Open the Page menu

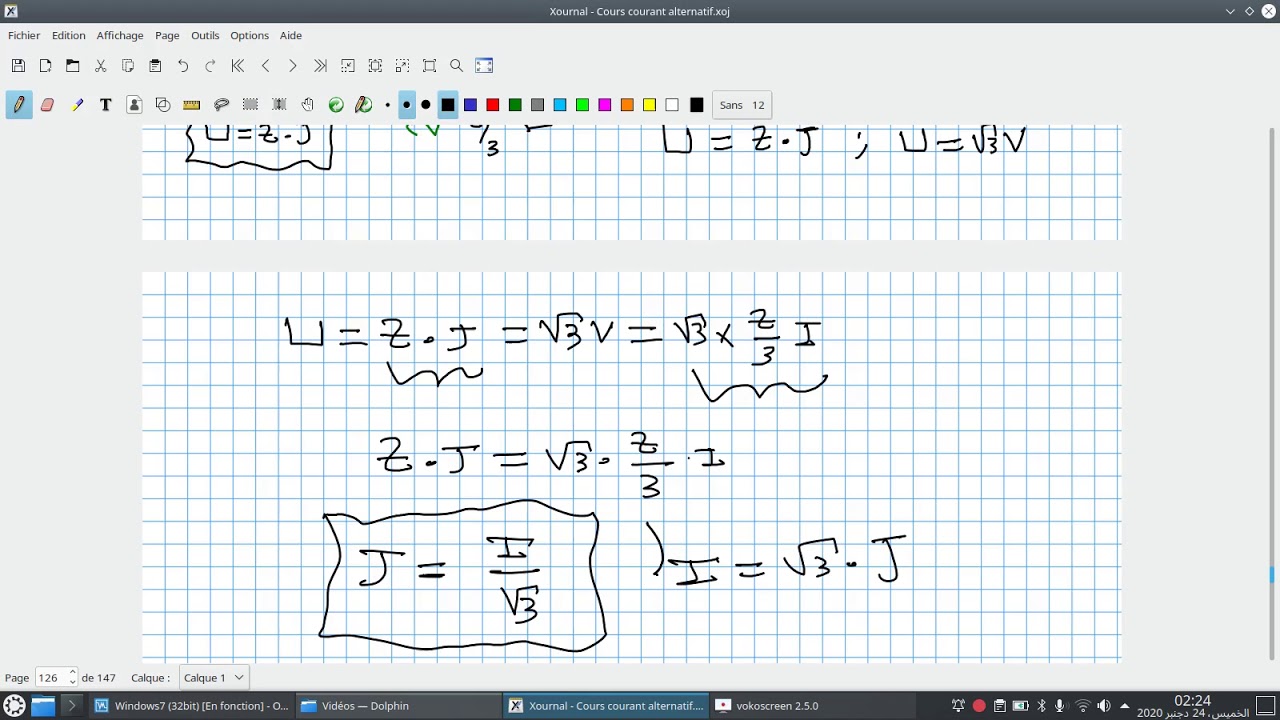pyautogui.click(x=167, y=35)
